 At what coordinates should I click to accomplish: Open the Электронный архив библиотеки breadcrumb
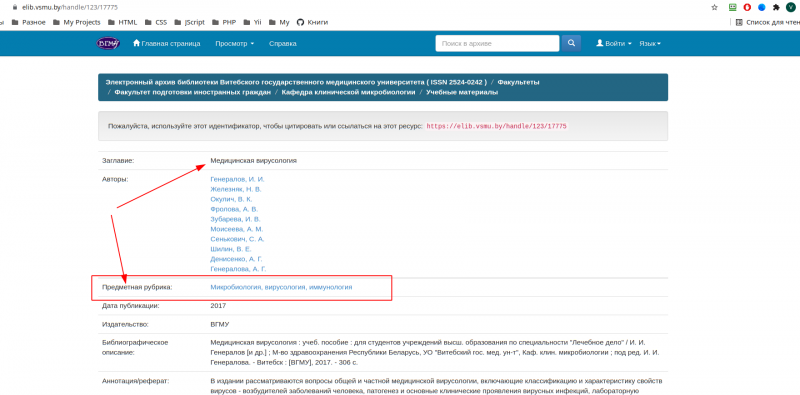pos(296,82)
